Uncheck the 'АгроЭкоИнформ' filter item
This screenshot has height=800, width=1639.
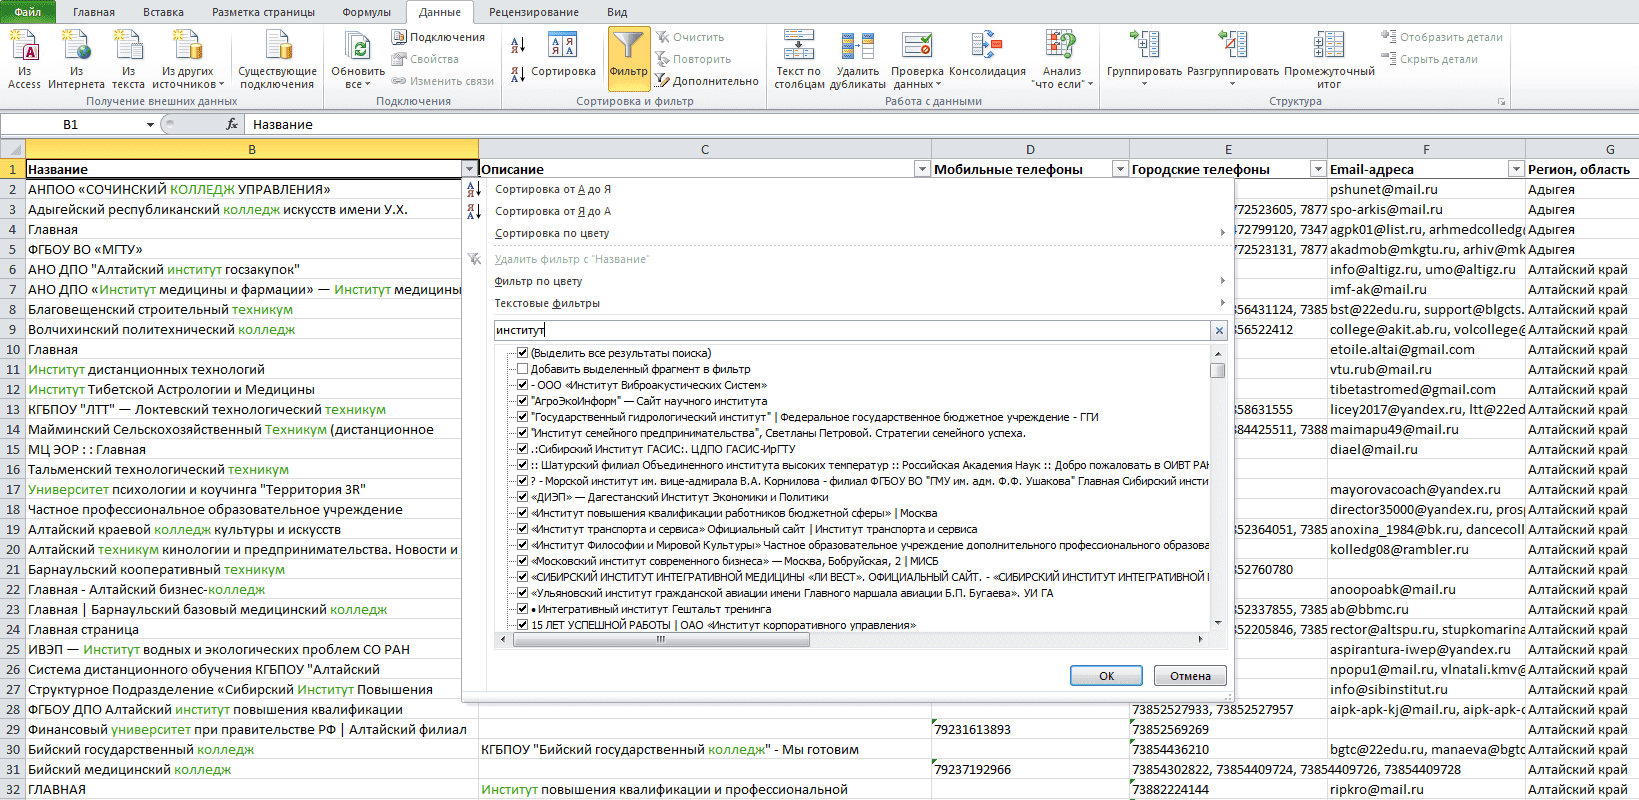522,401
